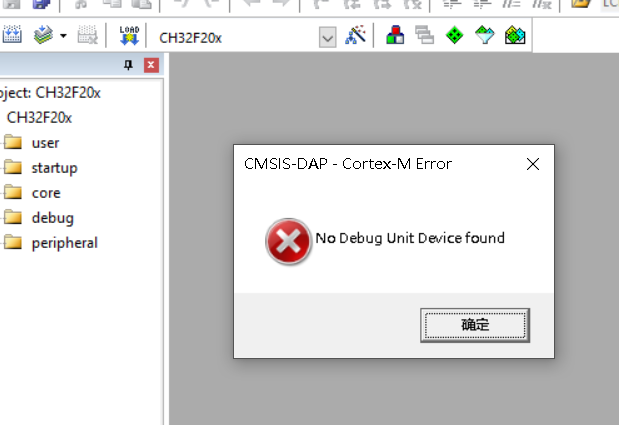
Task: Close the project panel with red X
Action: point(151,65)
